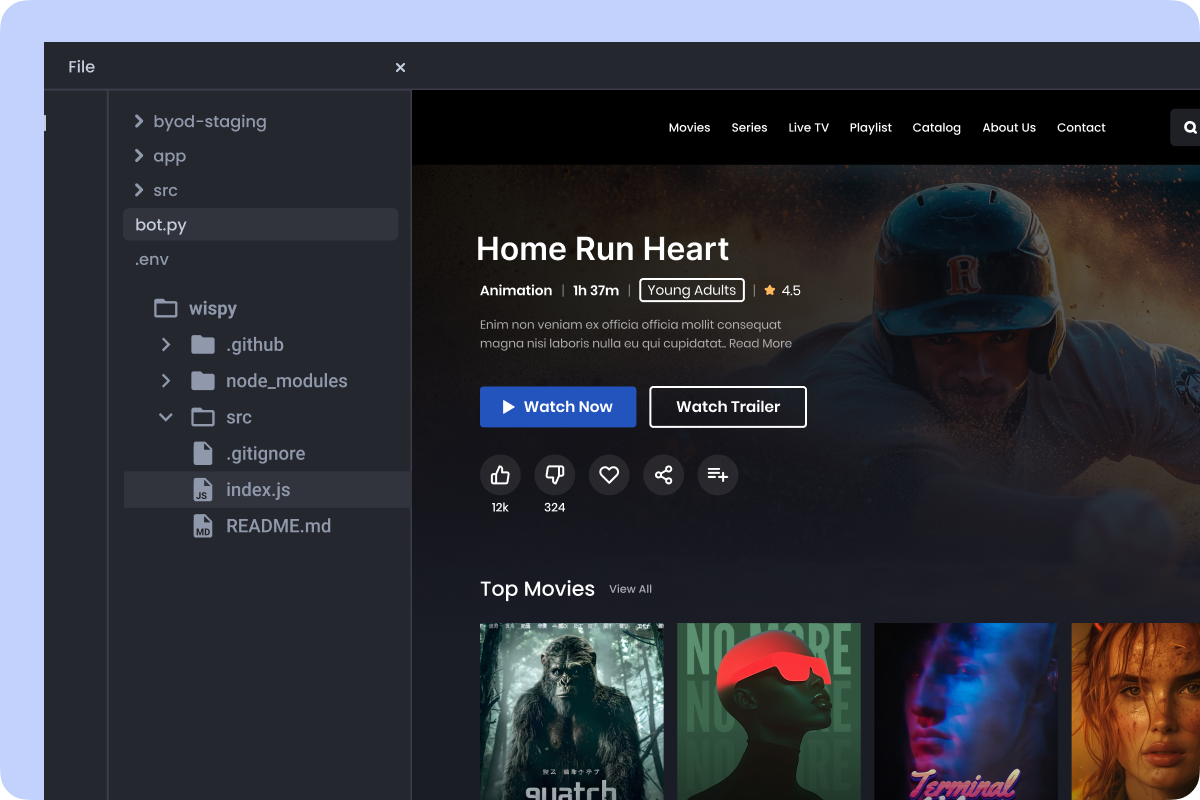This screenshot has width=1200, height=800.
Task: Click the thumbs-up like icon
Action: tap(500, 475)
